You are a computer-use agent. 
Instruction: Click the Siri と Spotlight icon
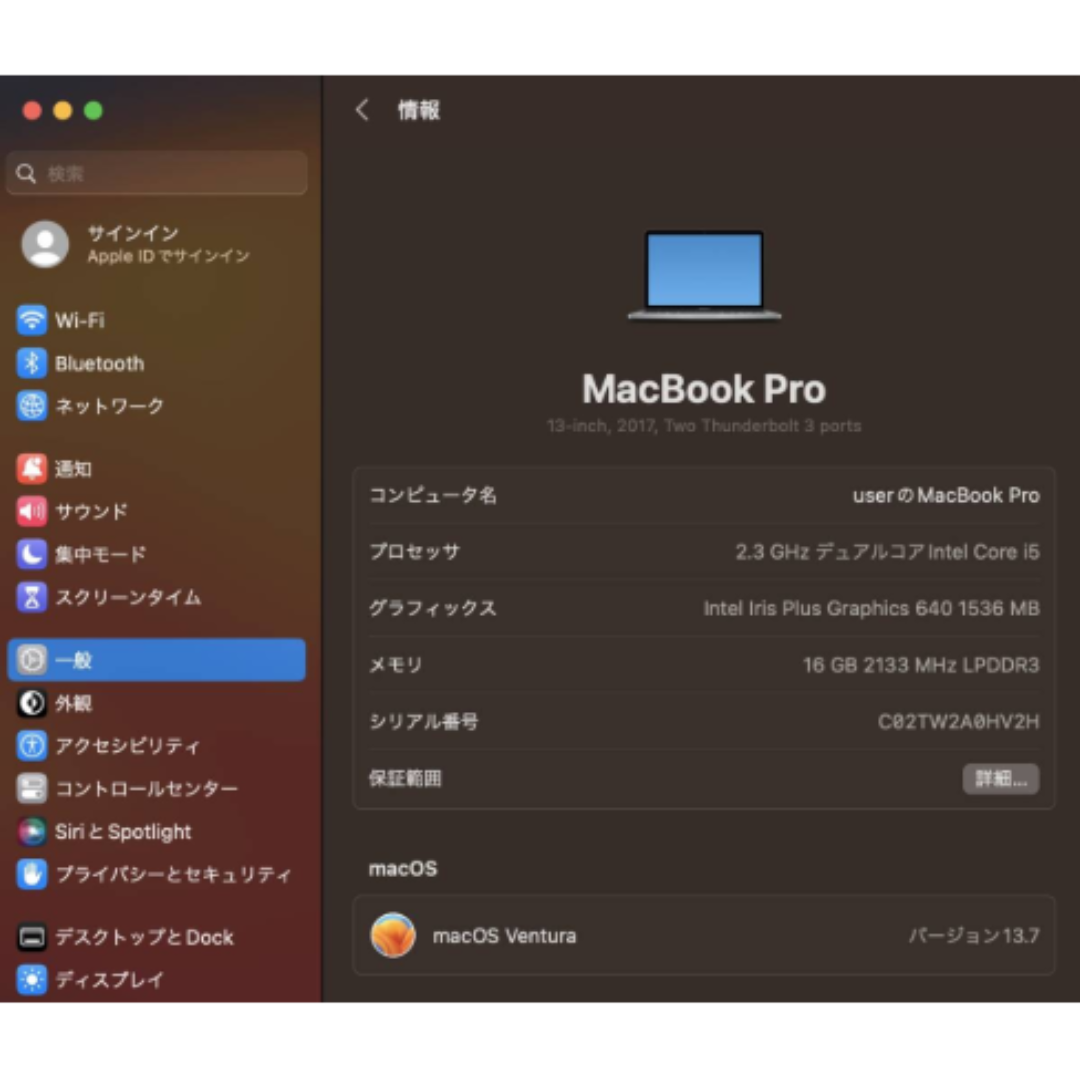[x=32, y=831]
